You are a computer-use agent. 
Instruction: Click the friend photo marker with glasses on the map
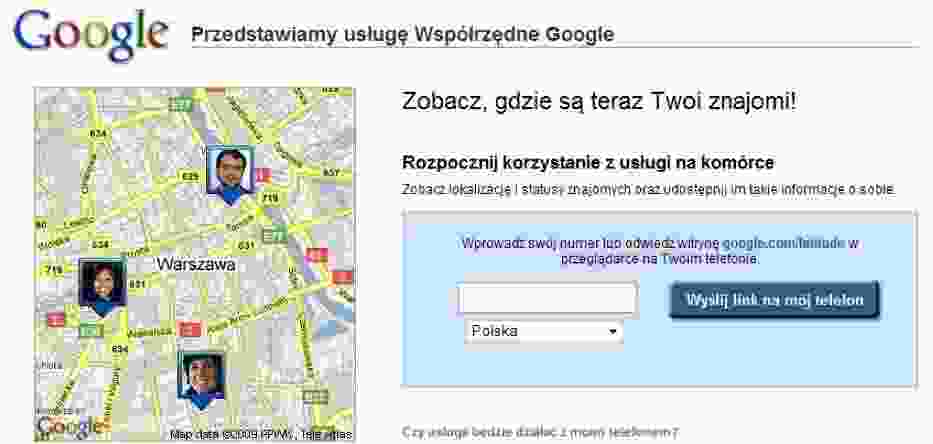231,174
